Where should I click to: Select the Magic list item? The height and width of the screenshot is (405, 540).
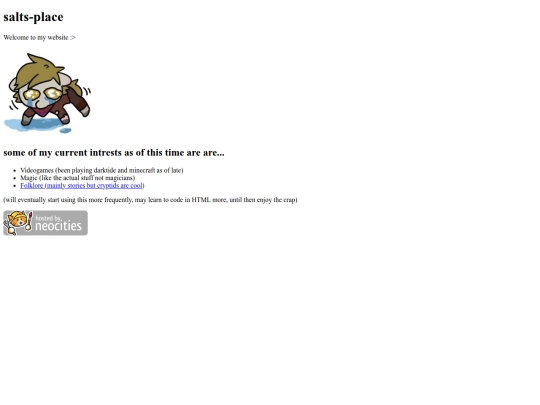point(77,178)
